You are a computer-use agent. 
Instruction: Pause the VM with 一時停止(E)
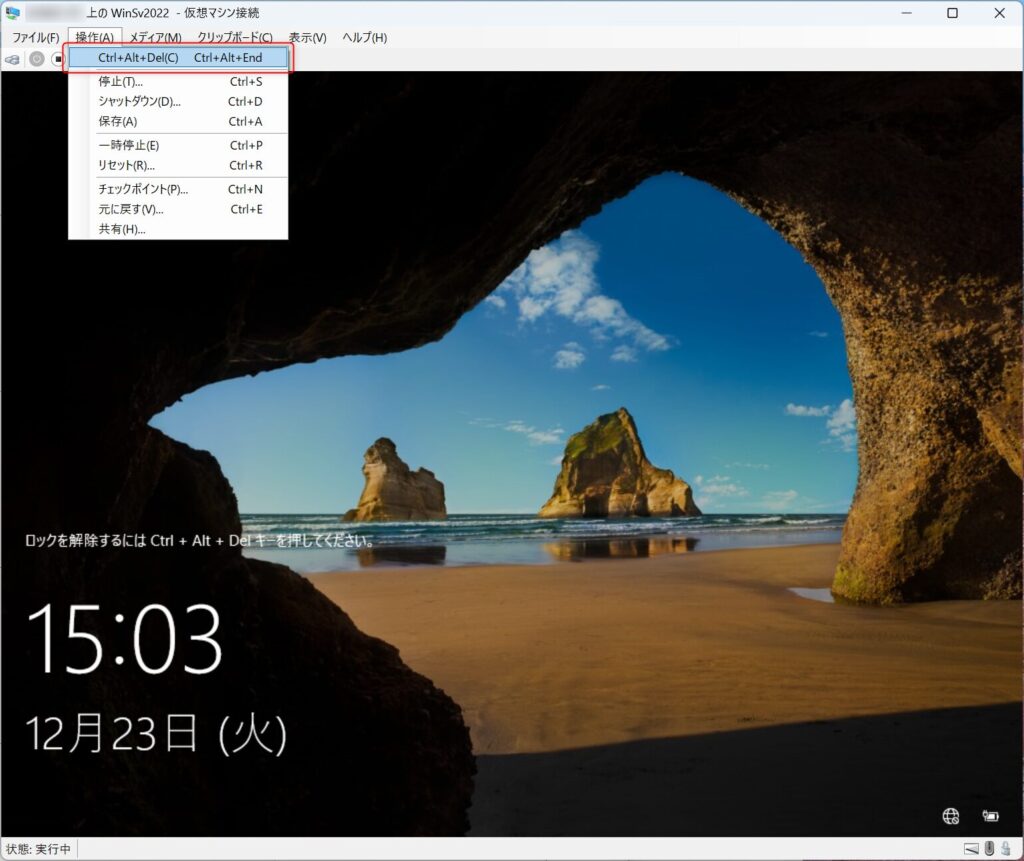[128, 146]
